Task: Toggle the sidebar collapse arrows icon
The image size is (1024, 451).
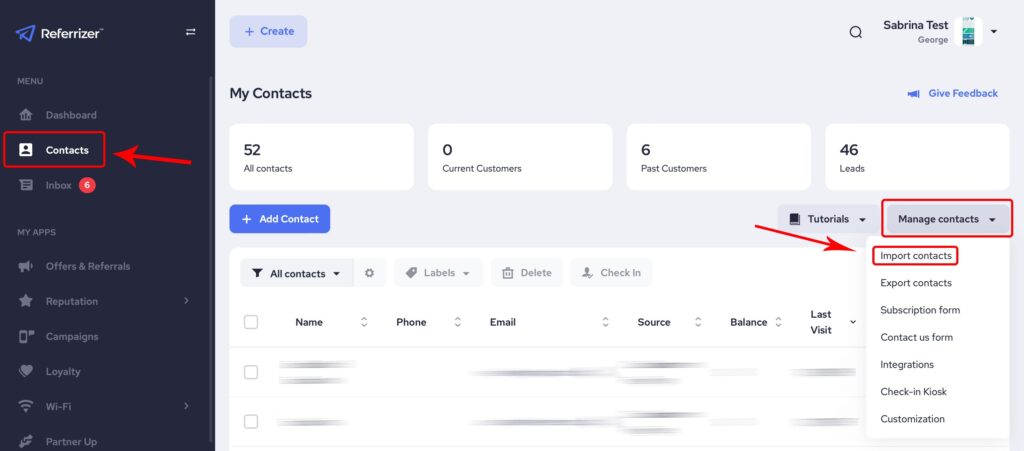Action: click(x=191, y=32)
